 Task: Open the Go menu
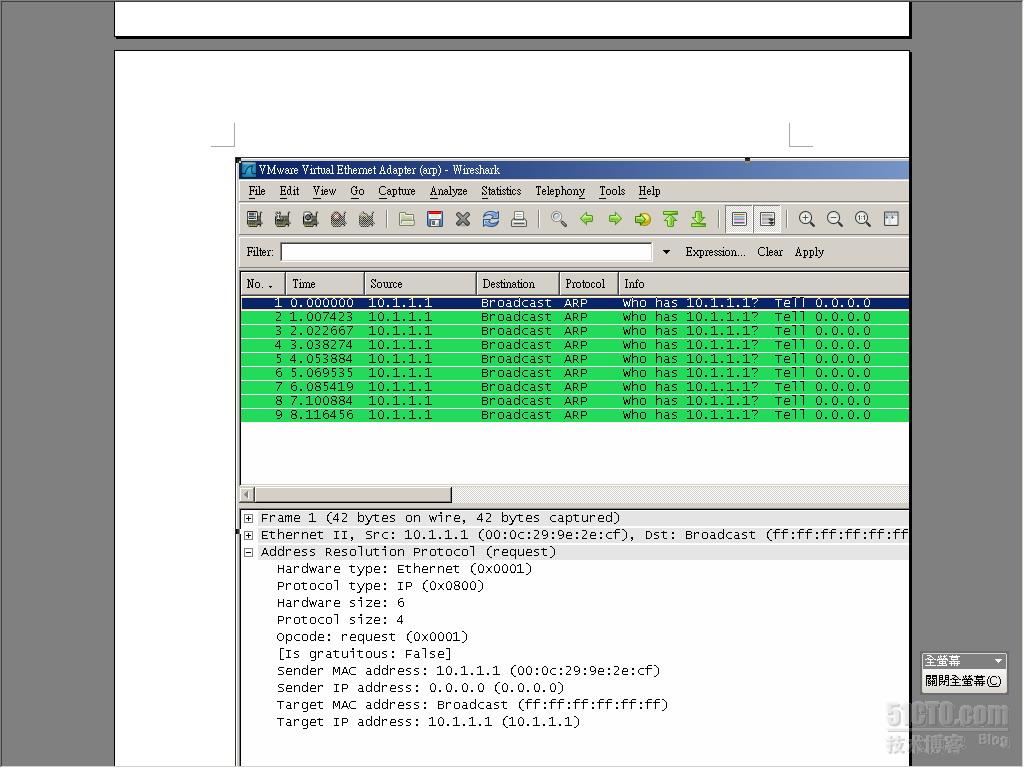(x=357, y=191)
